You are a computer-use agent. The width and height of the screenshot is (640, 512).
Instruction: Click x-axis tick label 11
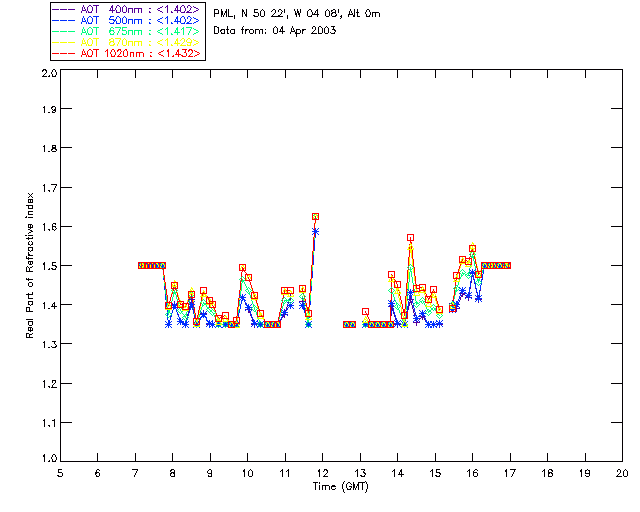click(285, 473)
